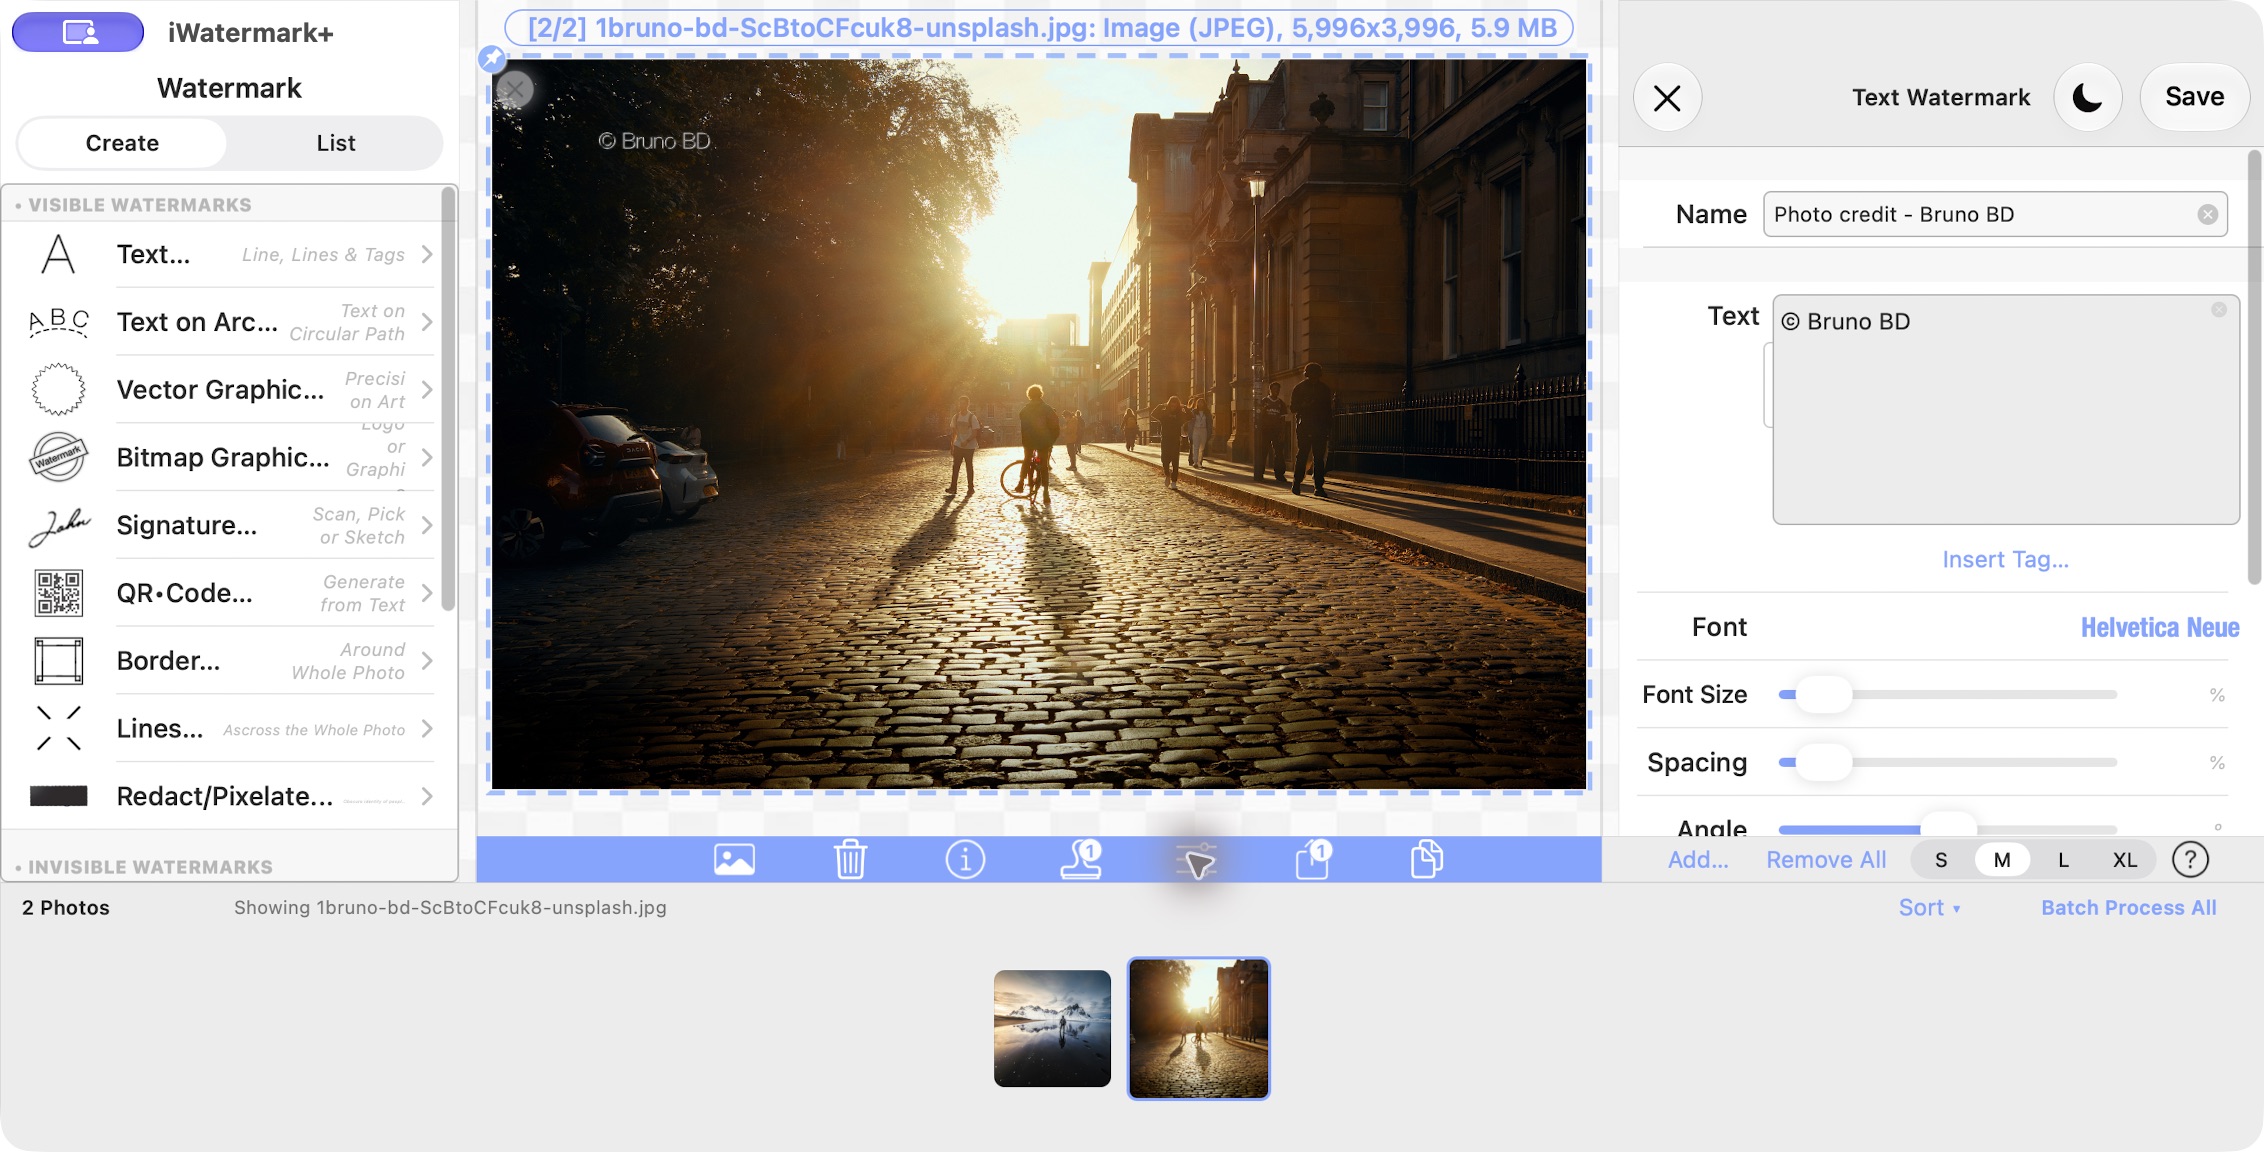Click the copy documents icon in toolbar
The height and width of the screenshot is (1152, 2264).
pos(1427,859)
